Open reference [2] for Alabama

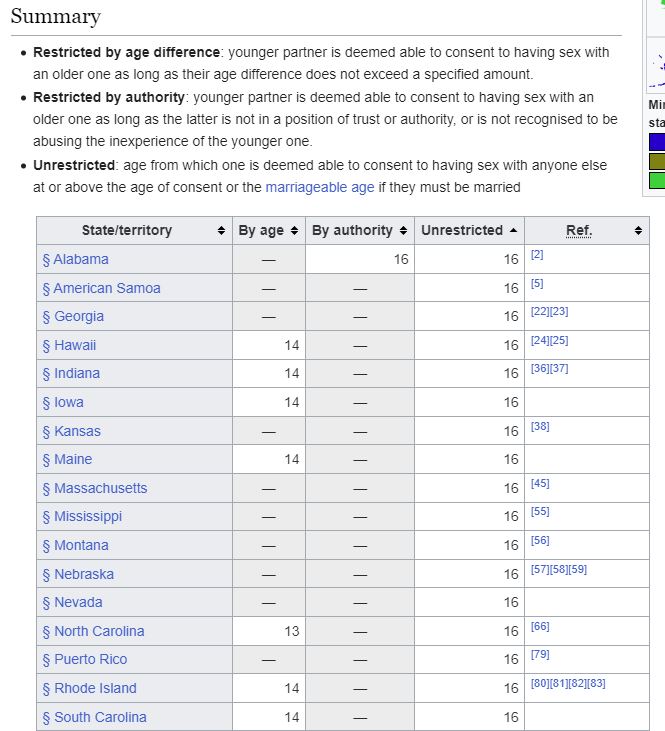point(537,255)
